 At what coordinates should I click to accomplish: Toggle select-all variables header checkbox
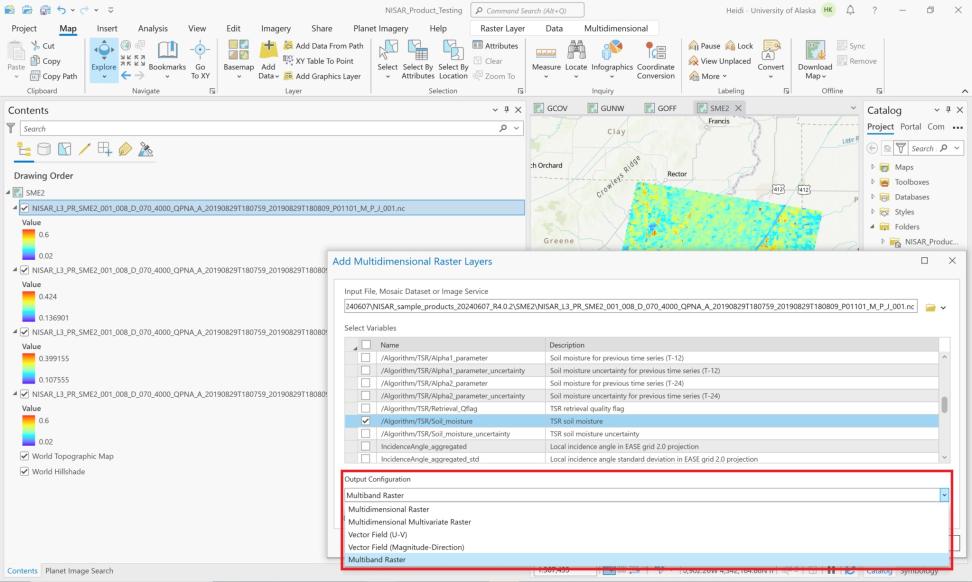click(366, 345)
